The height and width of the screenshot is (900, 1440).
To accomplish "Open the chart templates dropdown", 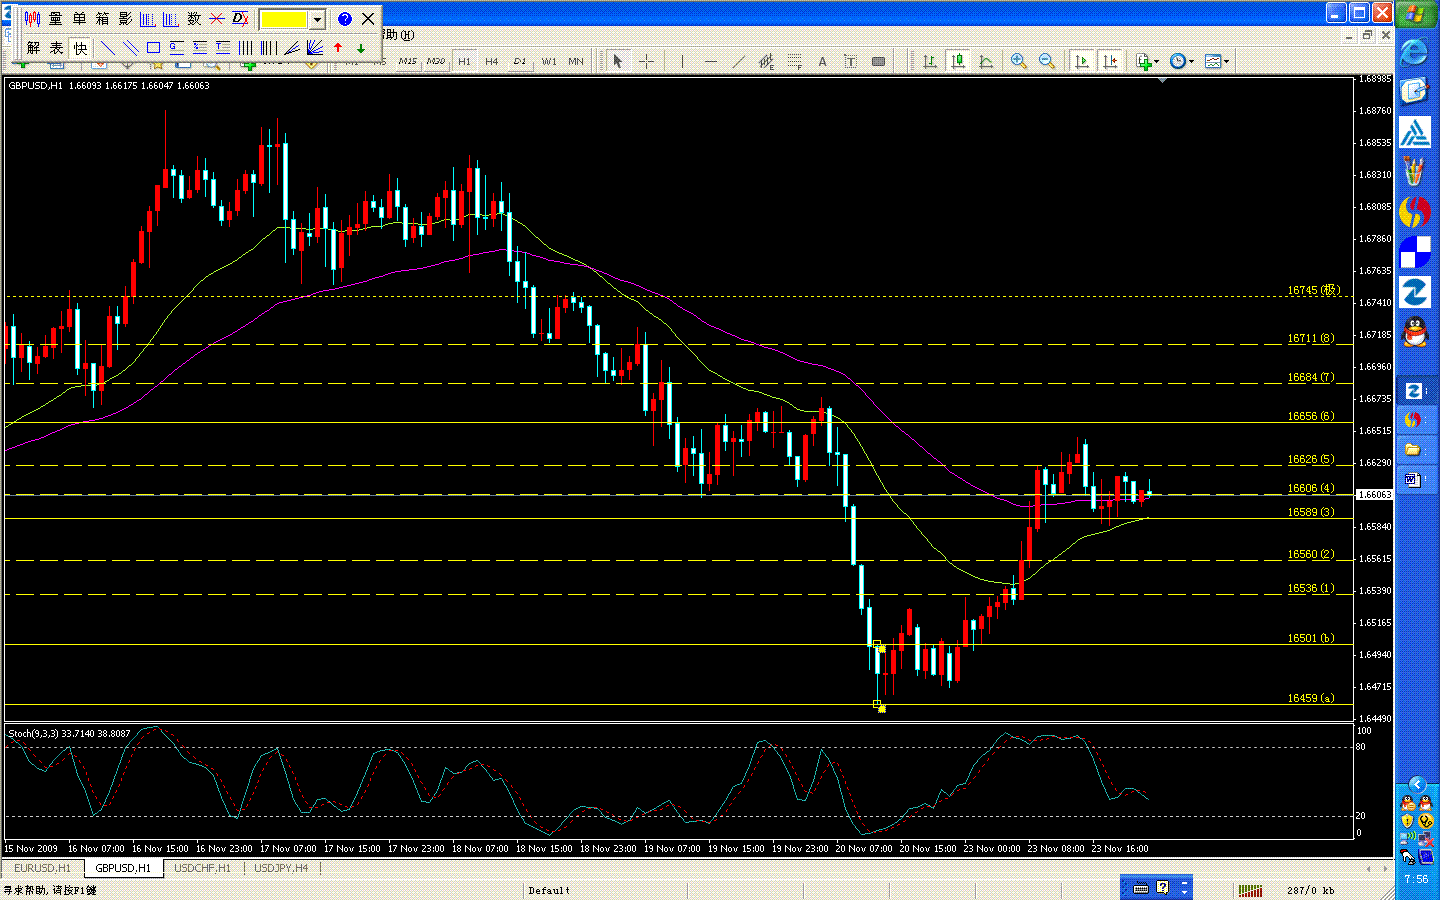I will [x=1217, y=62].
